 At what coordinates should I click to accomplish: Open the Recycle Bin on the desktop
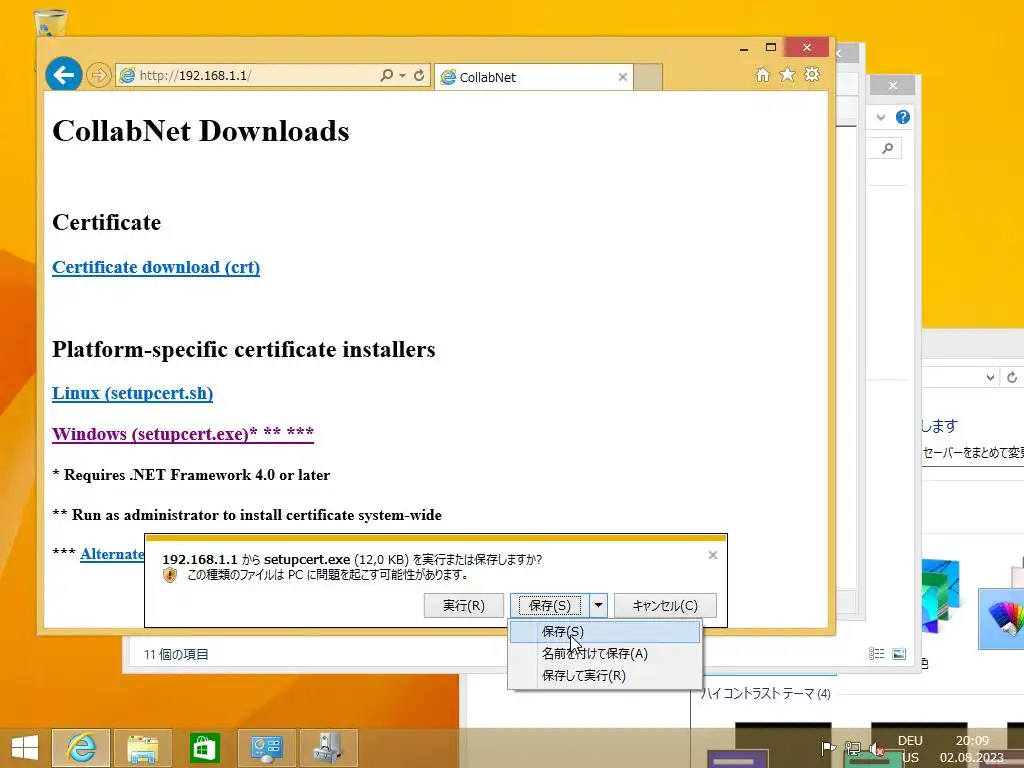click(50, 23)
